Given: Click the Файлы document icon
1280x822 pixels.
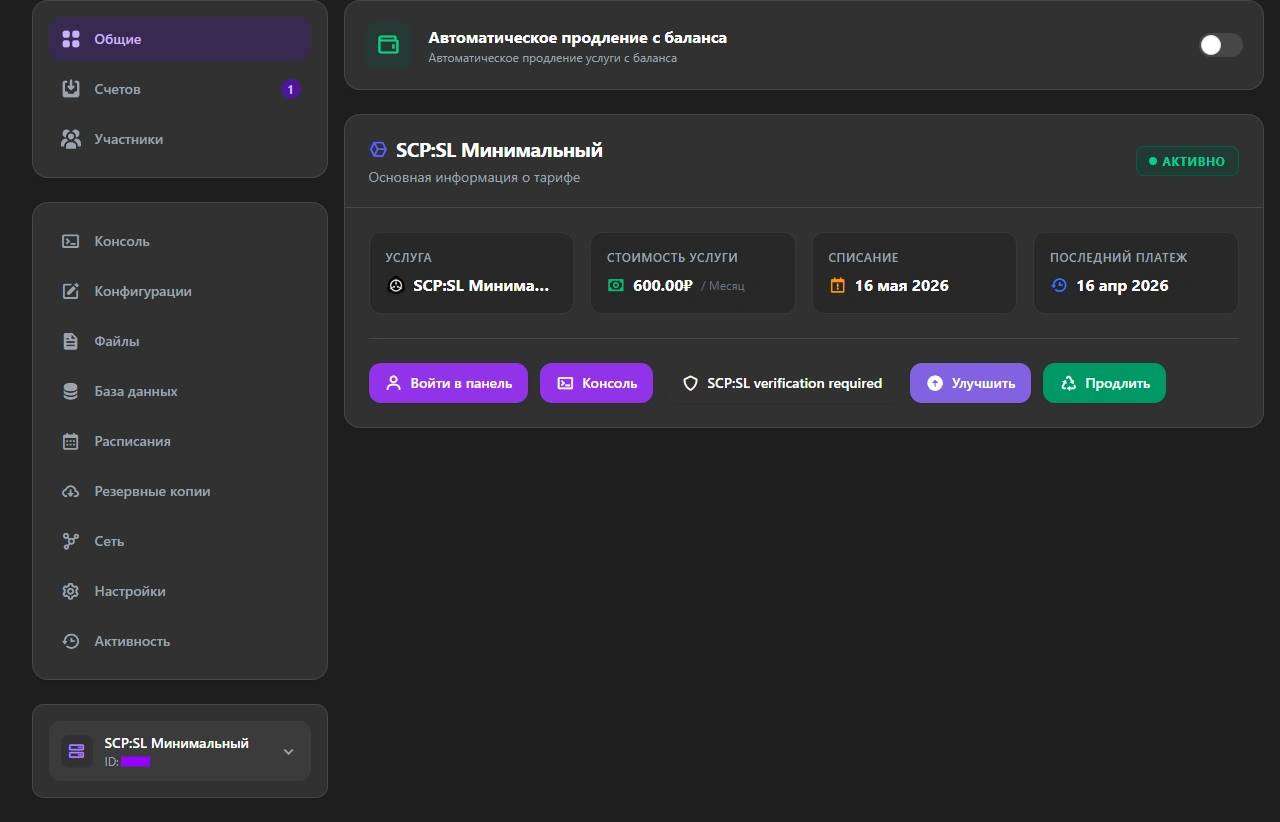Looking at the screenshot, I should [71, 341].
